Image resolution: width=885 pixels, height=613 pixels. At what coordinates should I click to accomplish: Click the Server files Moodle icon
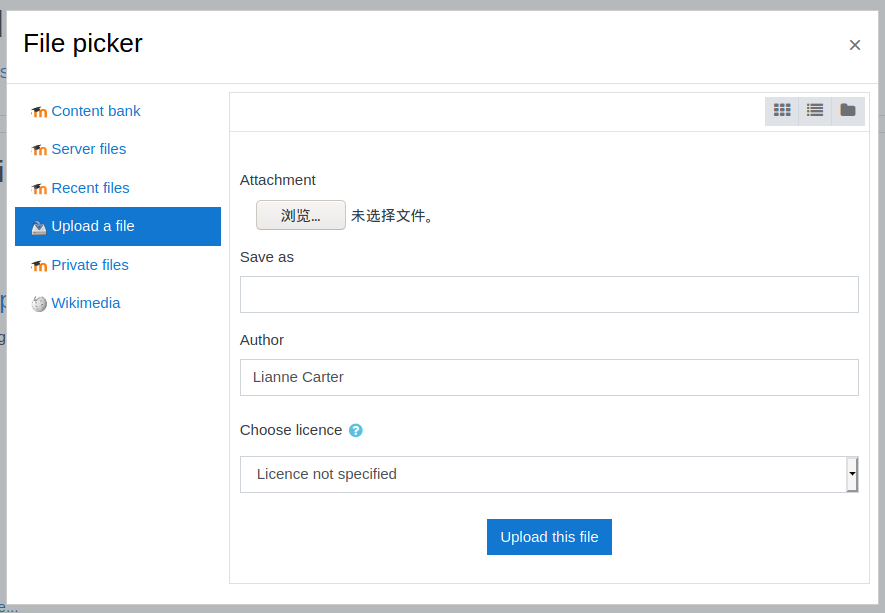[x=39, y=150]
